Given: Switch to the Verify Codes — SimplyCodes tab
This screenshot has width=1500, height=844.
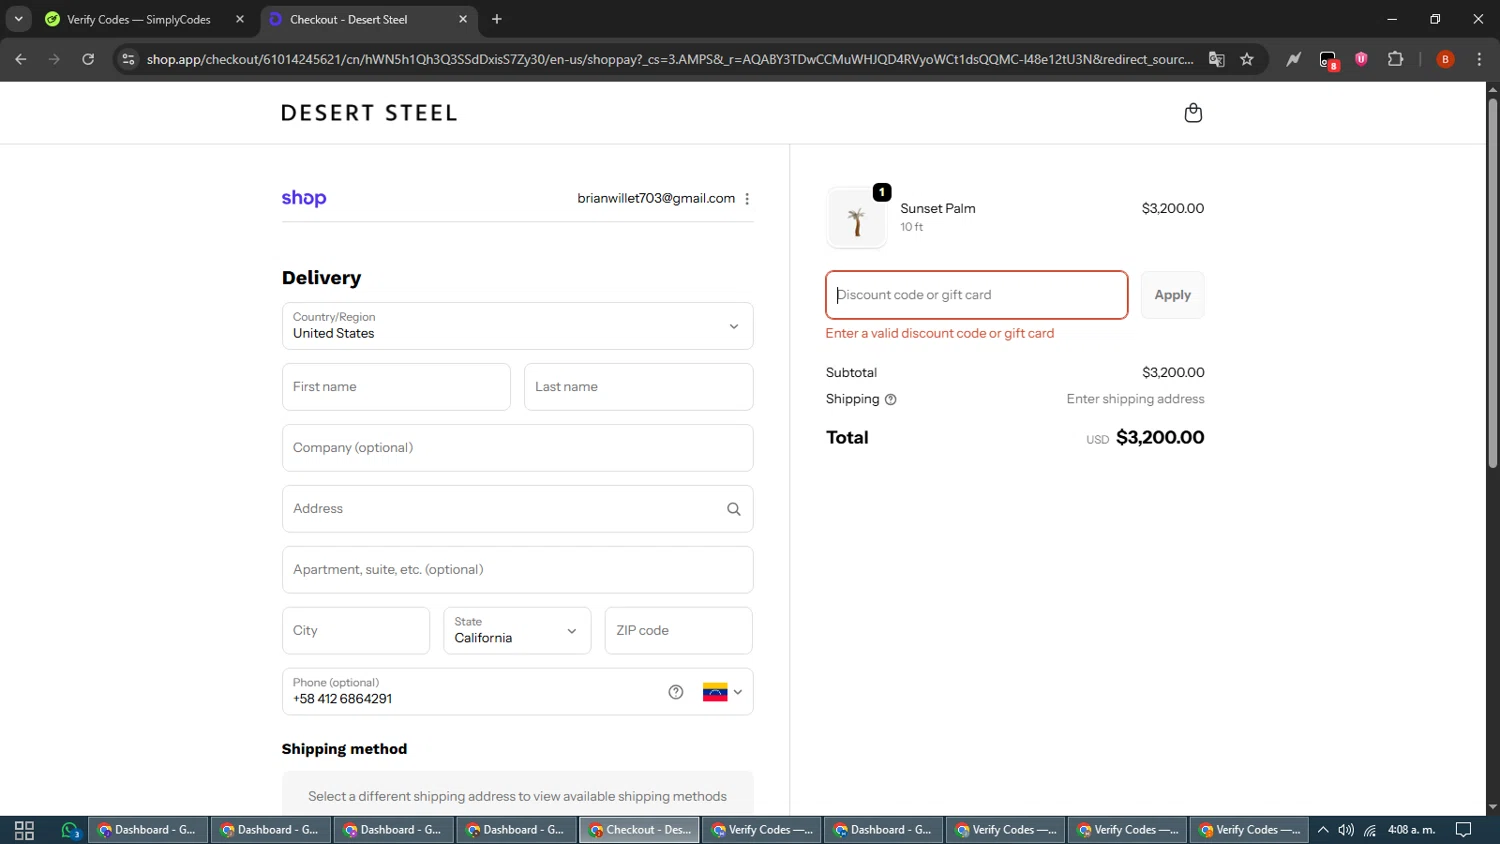Looking at the screenshot, I should point(139,19).
